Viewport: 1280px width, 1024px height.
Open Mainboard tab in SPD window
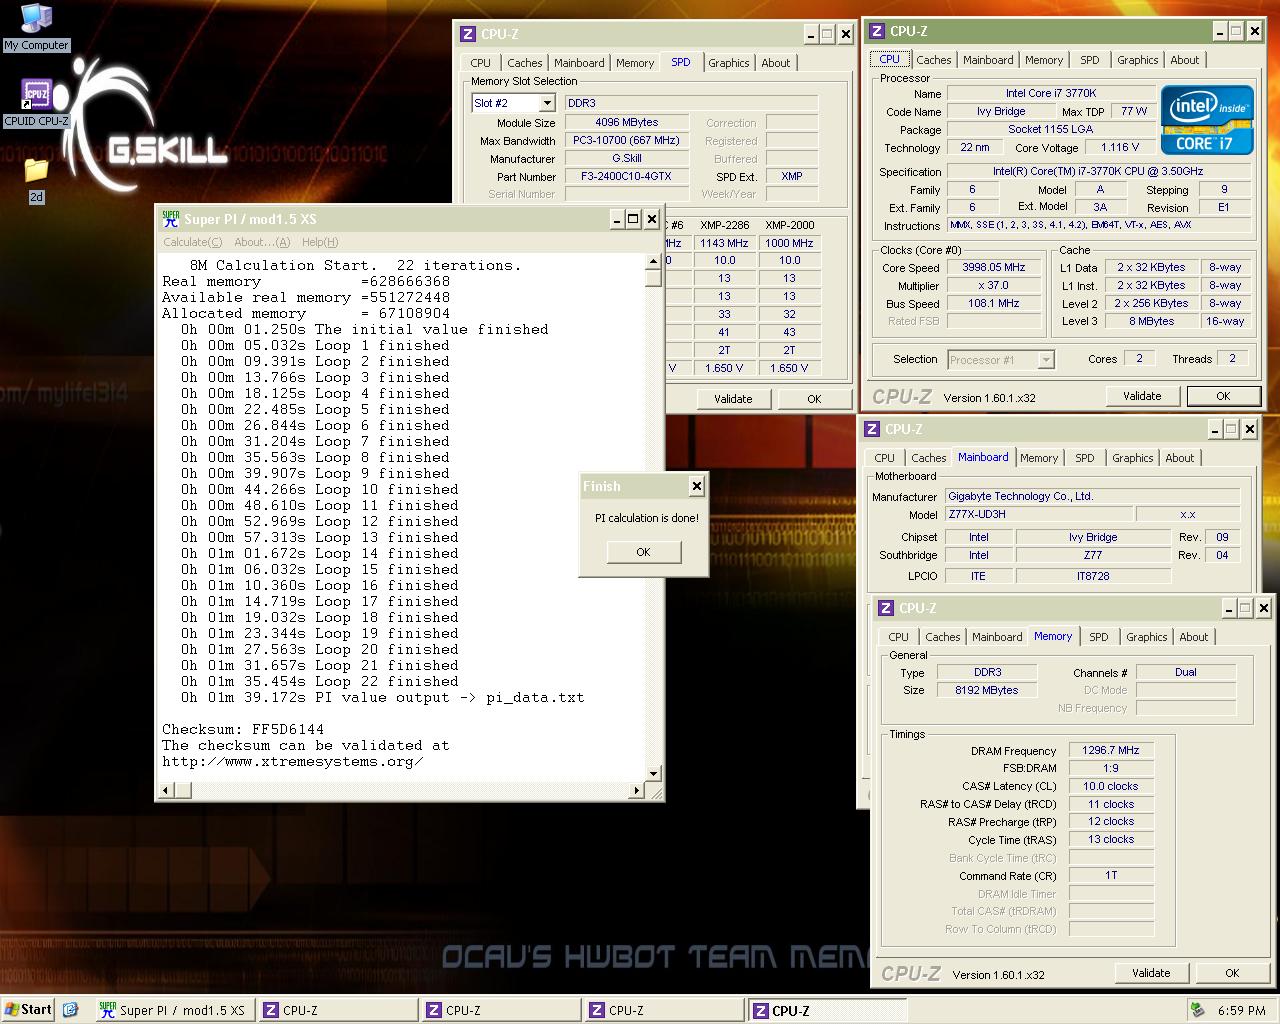pyautogui.click(x=579, y=63)
